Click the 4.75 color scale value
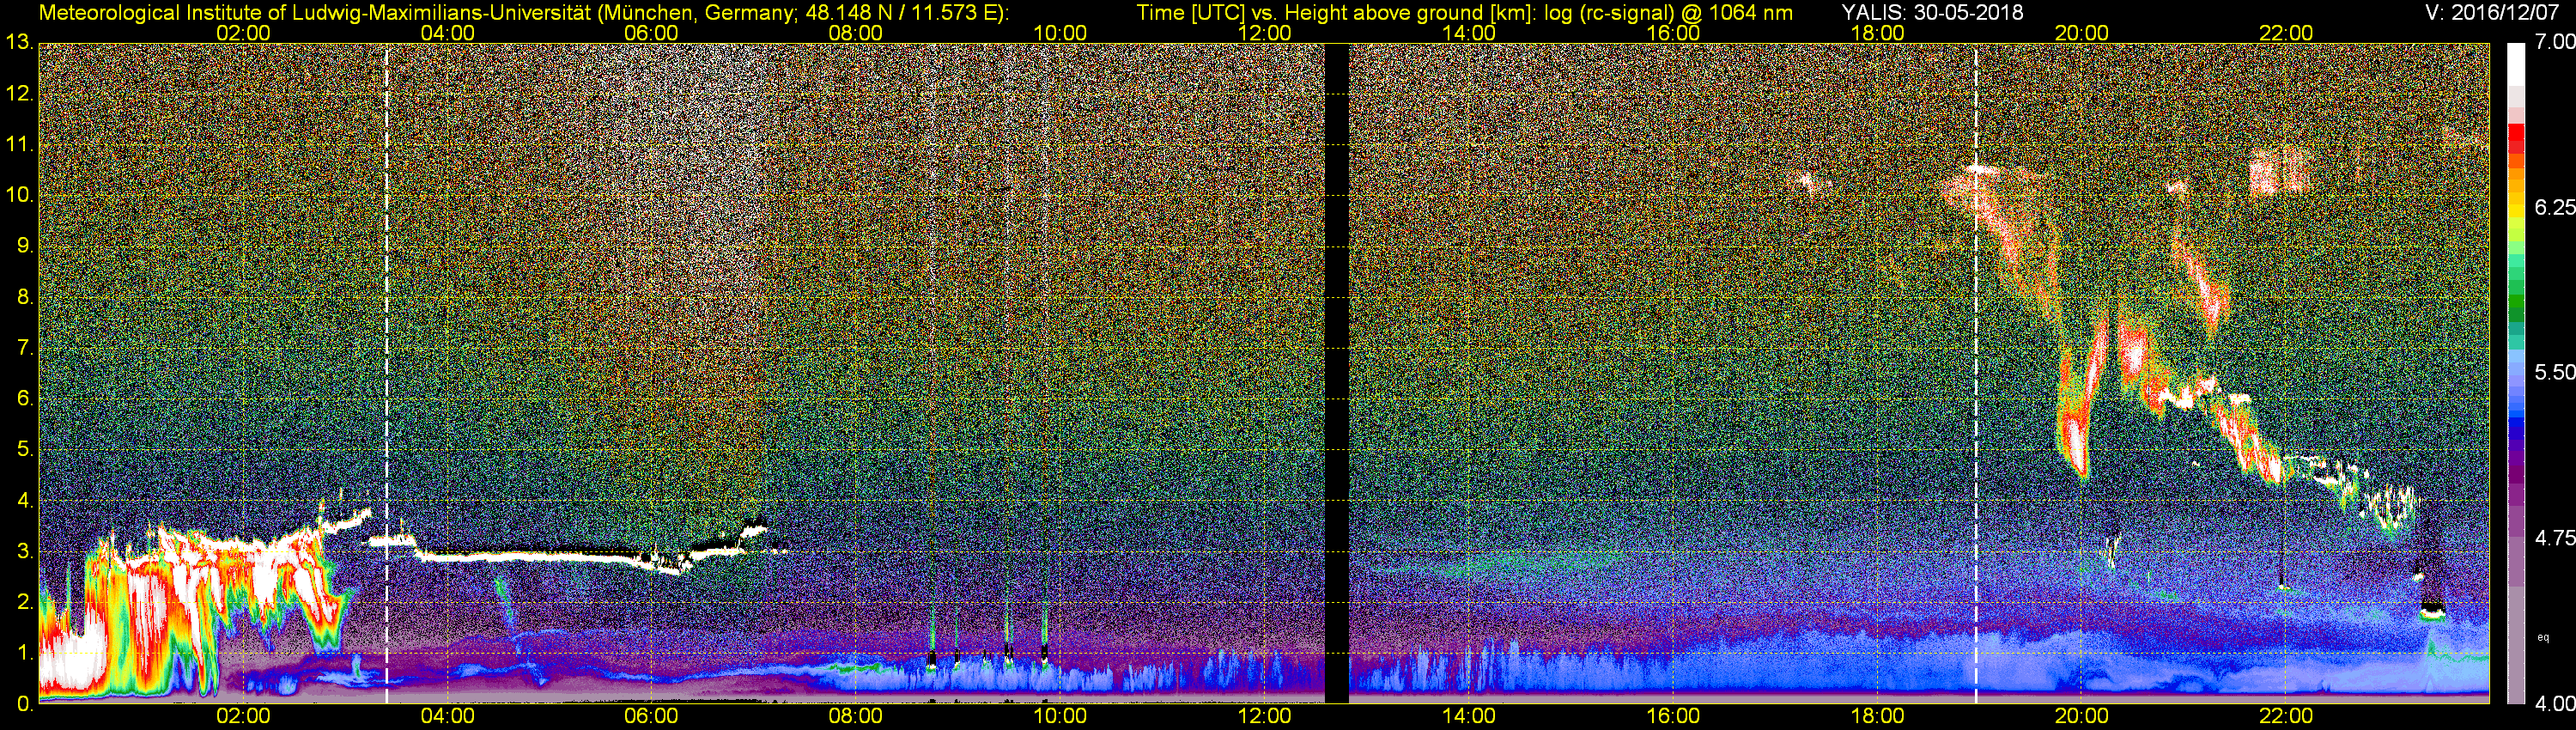The width and height of the screenshot is (2576, 730). (x=2555, y=538)
